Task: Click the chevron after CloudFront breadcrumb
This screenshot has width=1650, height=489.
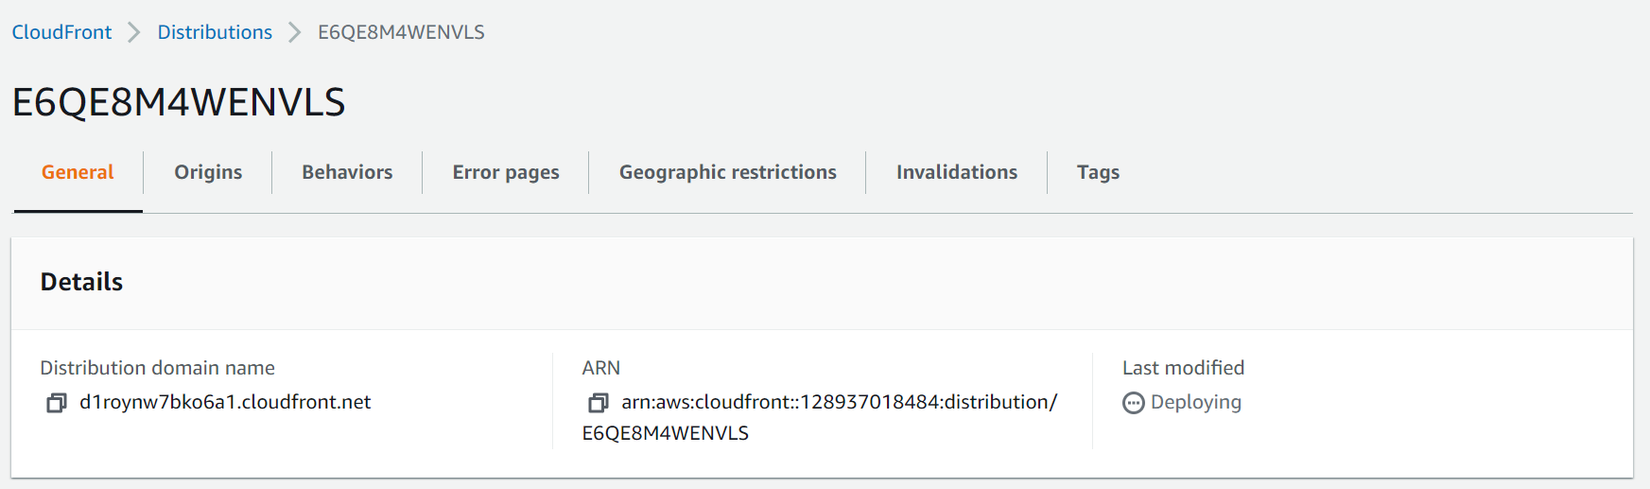Action: (x=134, y=32)
